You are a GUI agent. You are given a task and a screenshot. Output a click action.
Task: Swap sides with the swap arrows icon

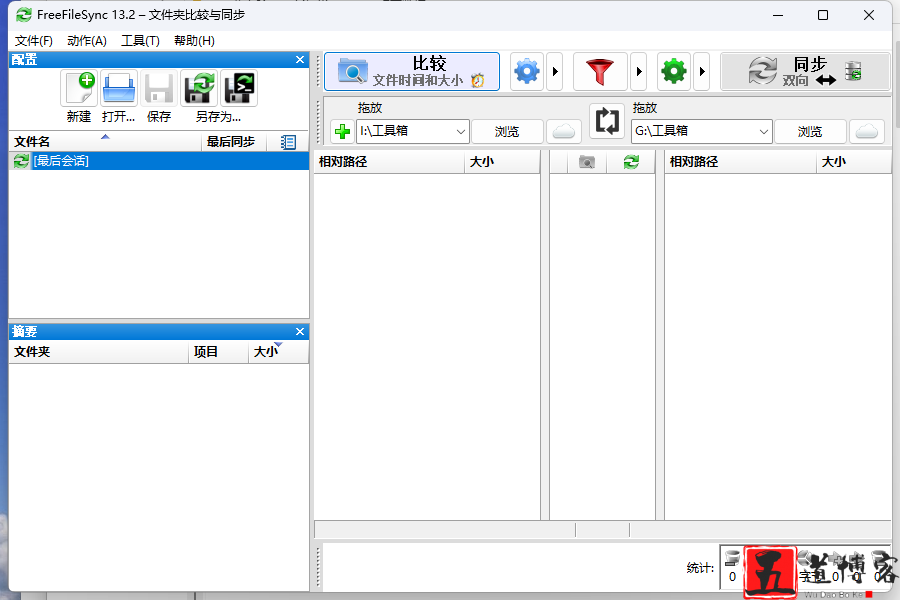607,121
